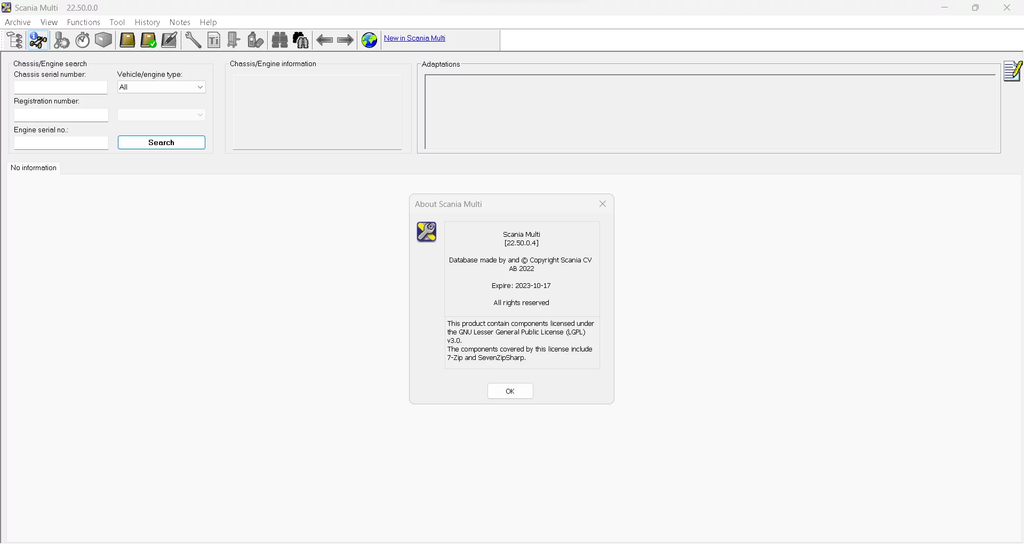
Task: Expand the Vehicle/engine type dropdown
Action: 161,87
